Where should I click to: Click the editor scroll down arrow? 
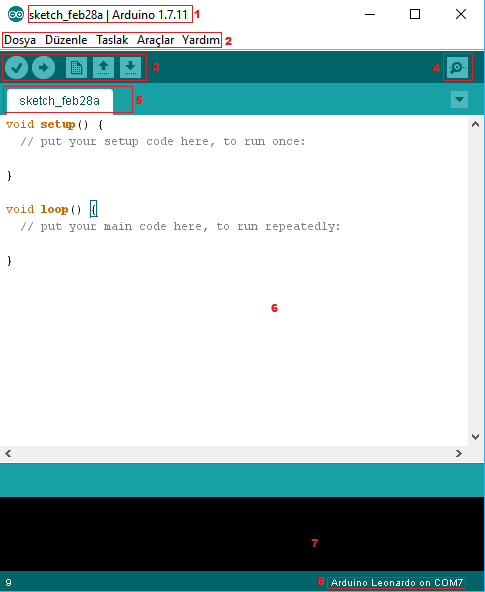476,437
